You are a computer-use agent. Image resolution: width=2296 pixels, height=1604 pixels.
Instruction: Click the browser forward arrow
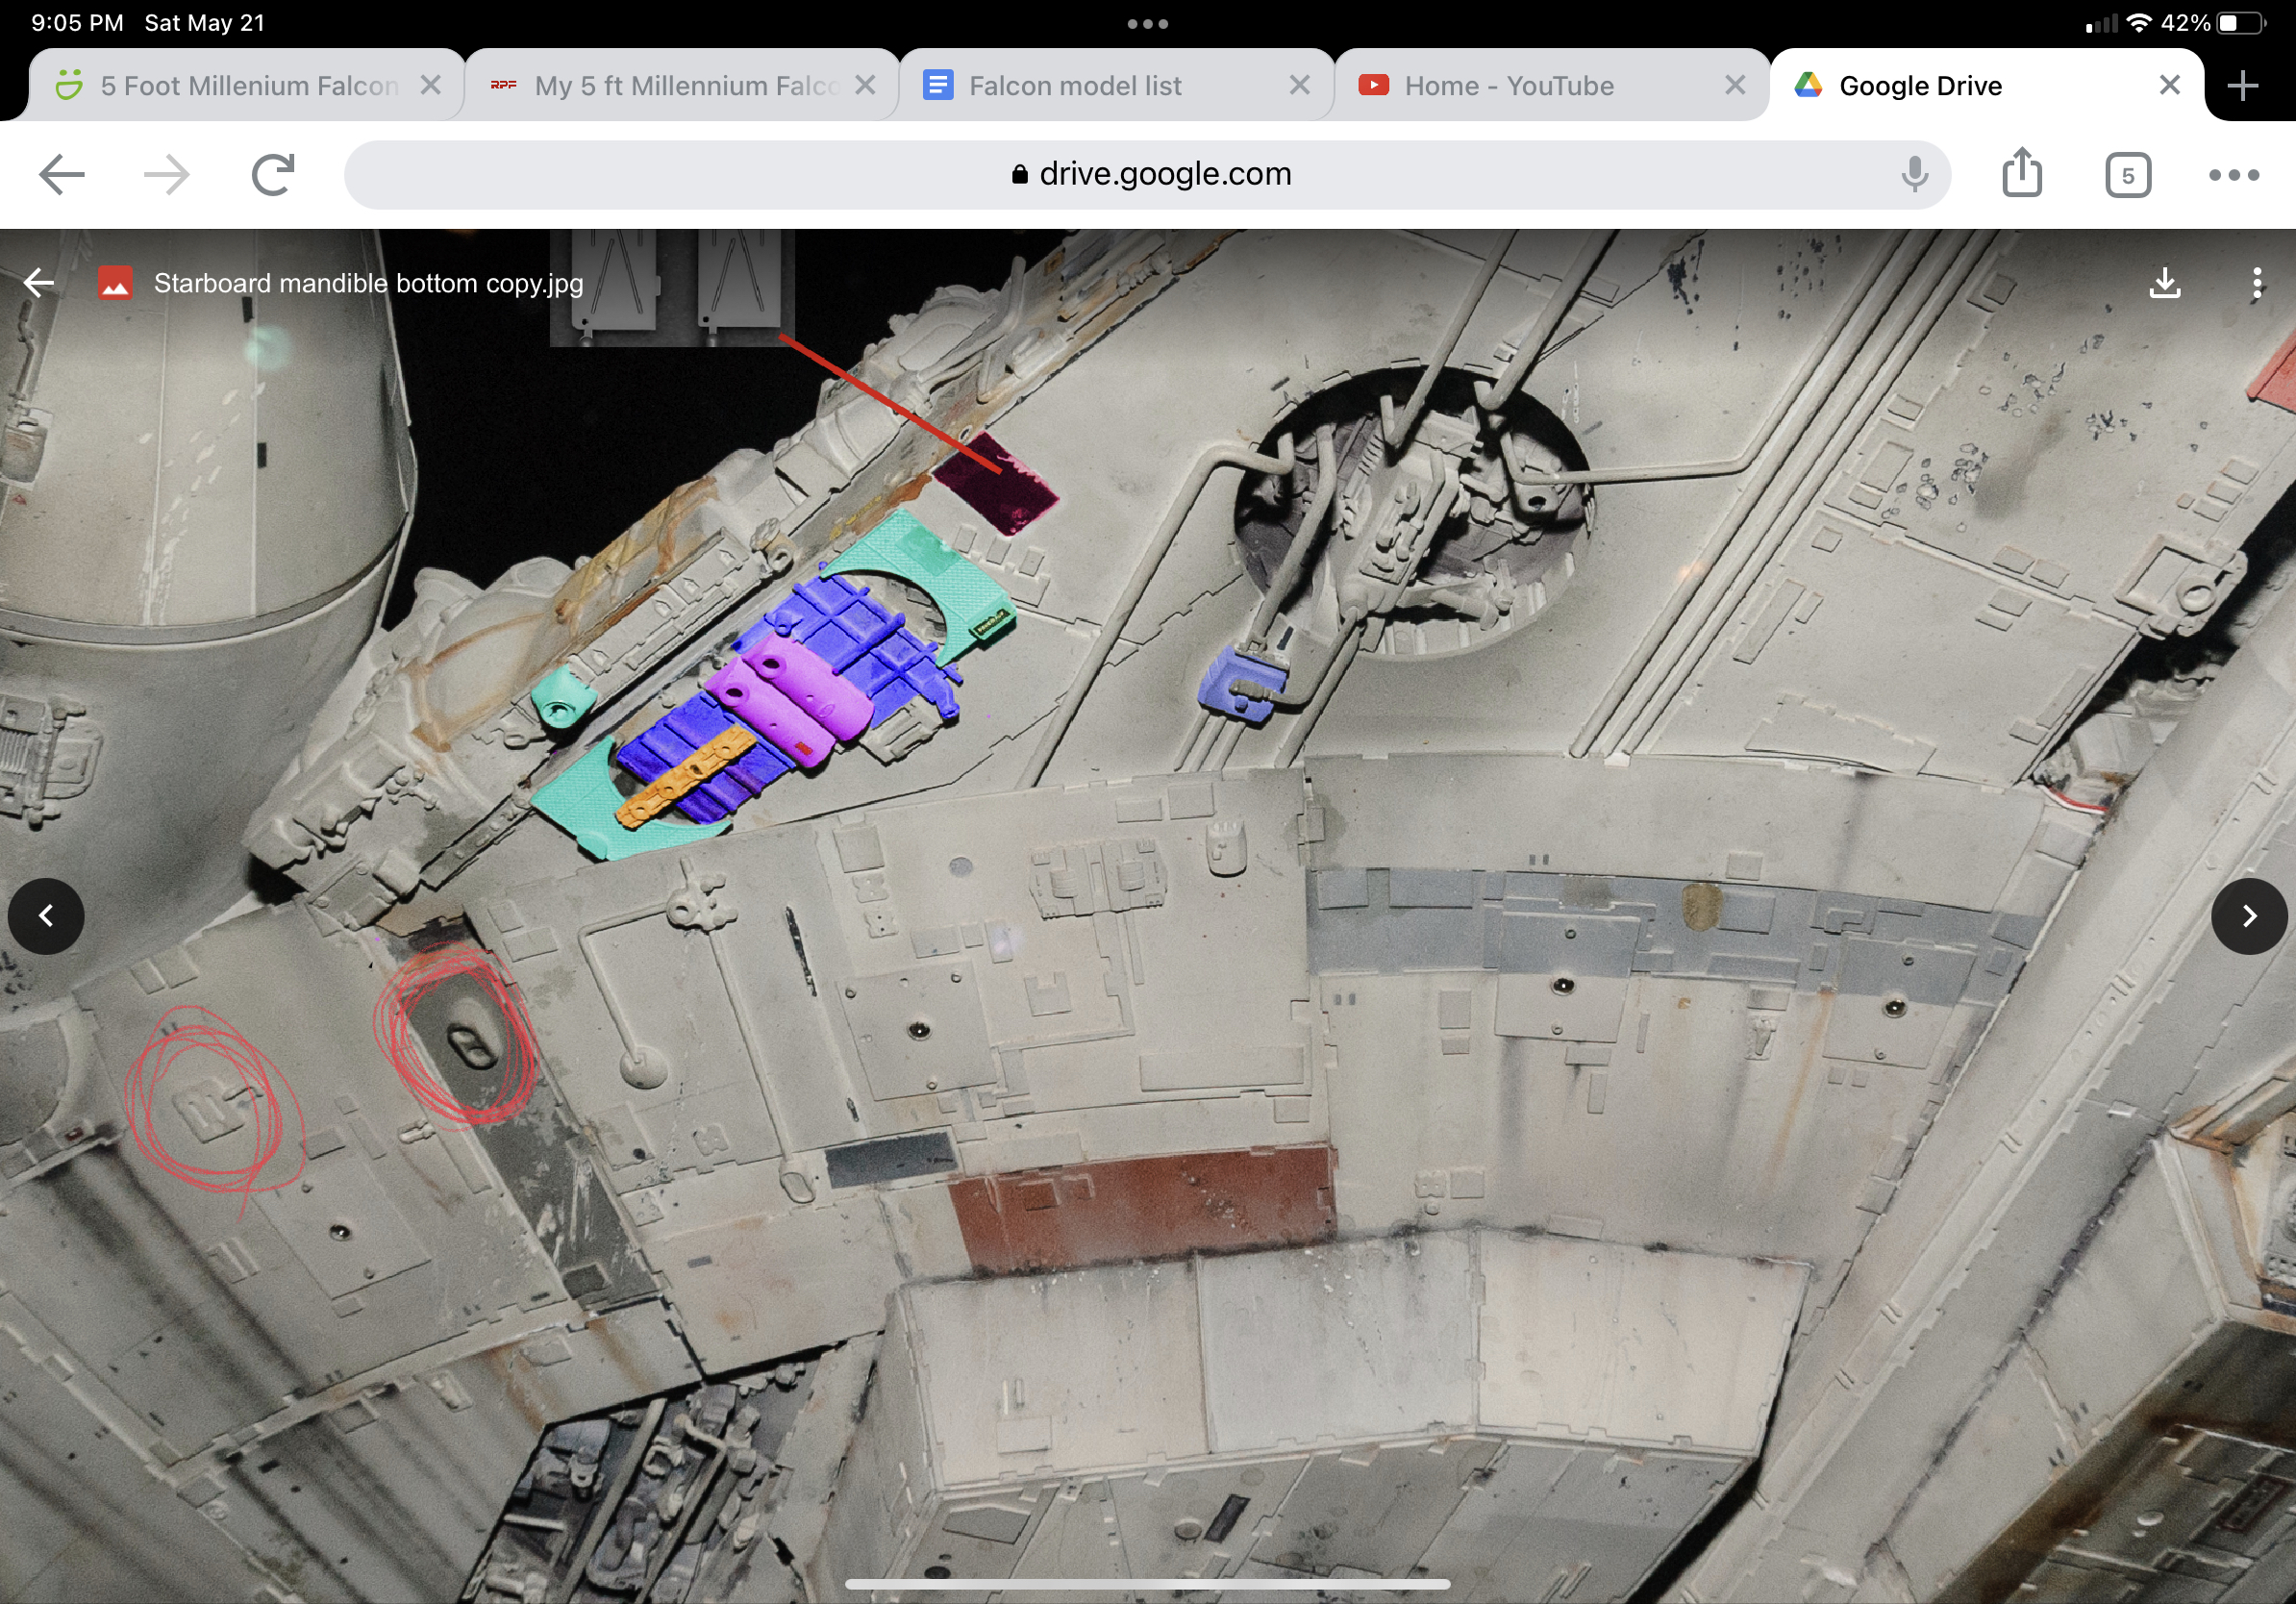point(167,175)
